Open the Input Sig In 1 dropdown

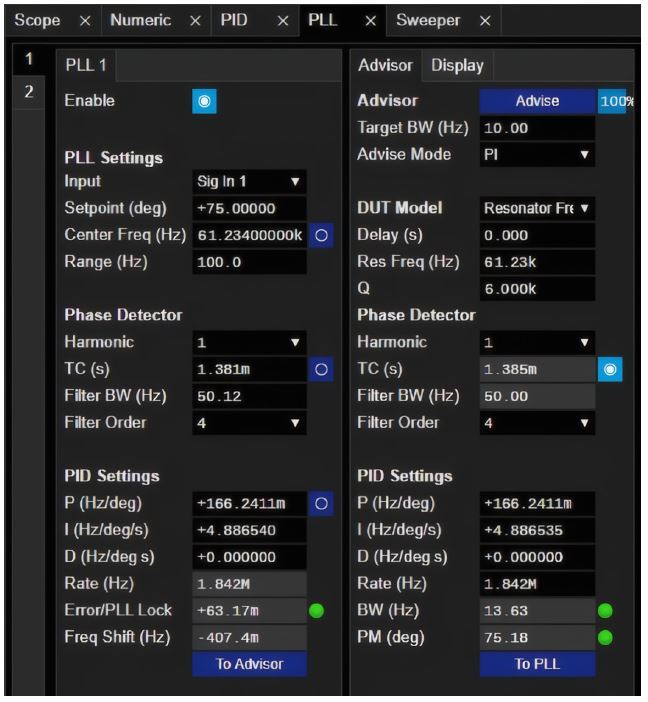pyautogui.click(x=249, y=181)
